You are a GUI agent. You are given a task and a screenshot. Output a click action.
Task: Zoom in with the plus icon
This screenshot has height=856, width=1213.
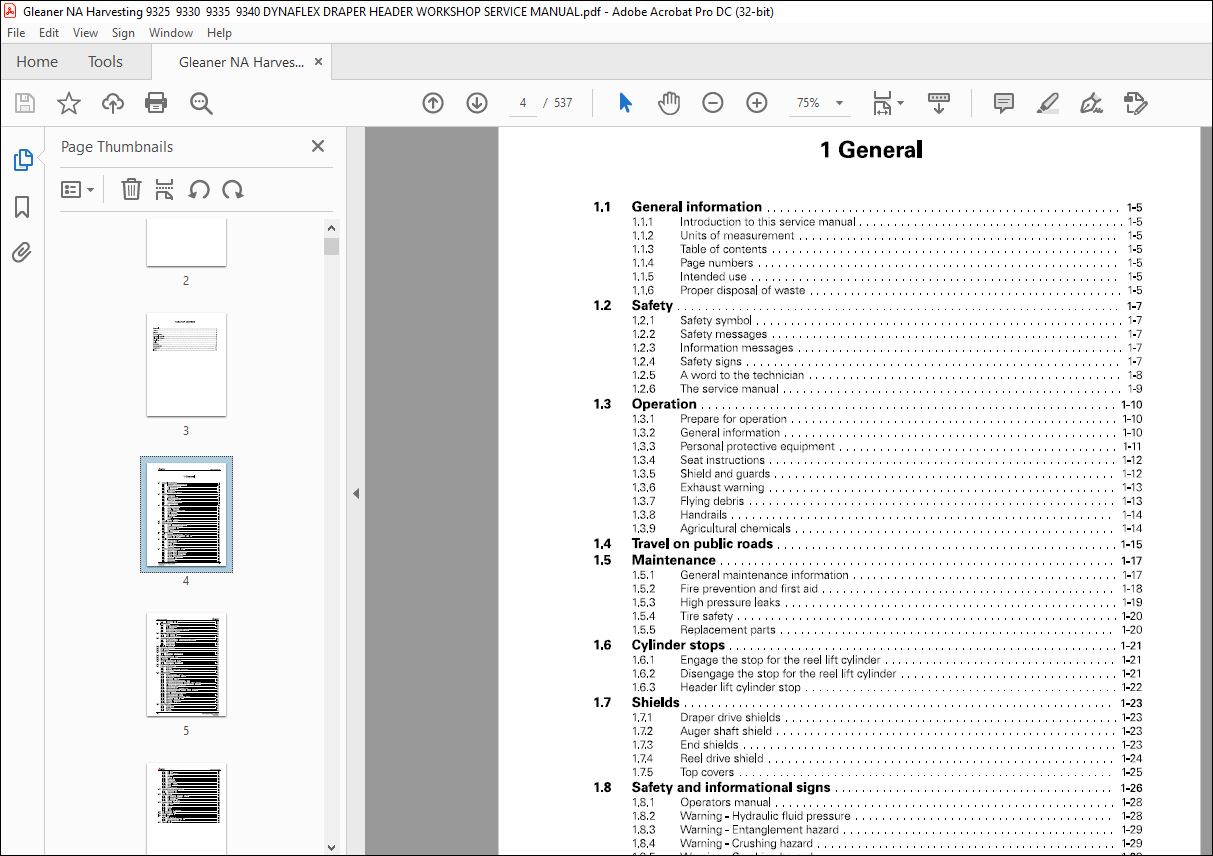point(757,103)
